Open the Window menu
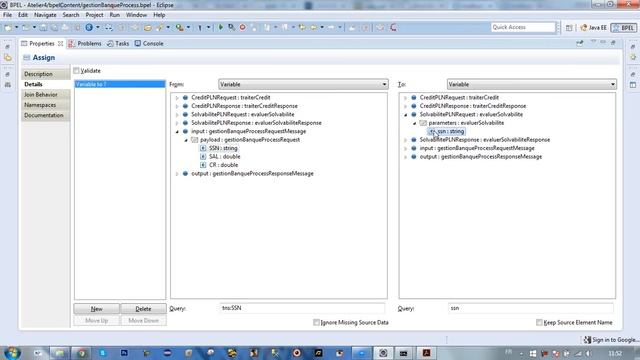 [x=136, y=15]
